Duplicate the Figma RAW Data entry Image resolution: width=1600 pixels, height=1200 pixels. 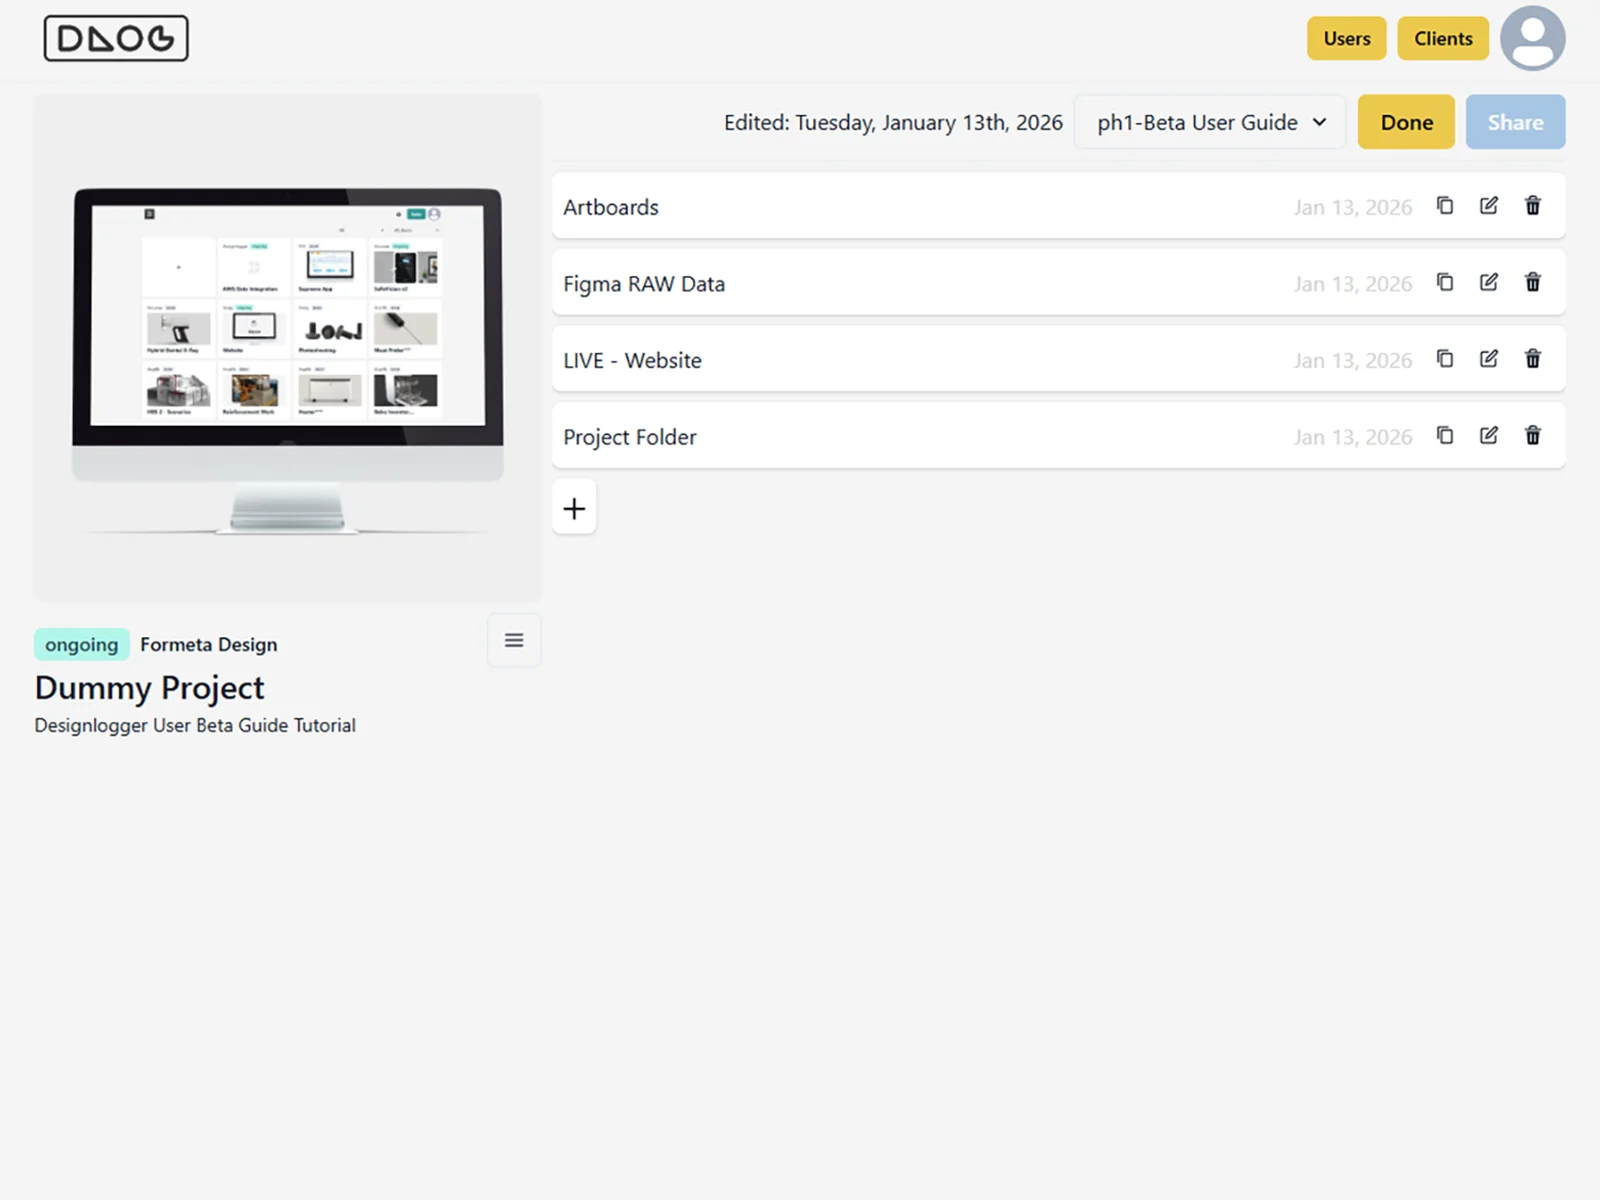click(1445, 283)
